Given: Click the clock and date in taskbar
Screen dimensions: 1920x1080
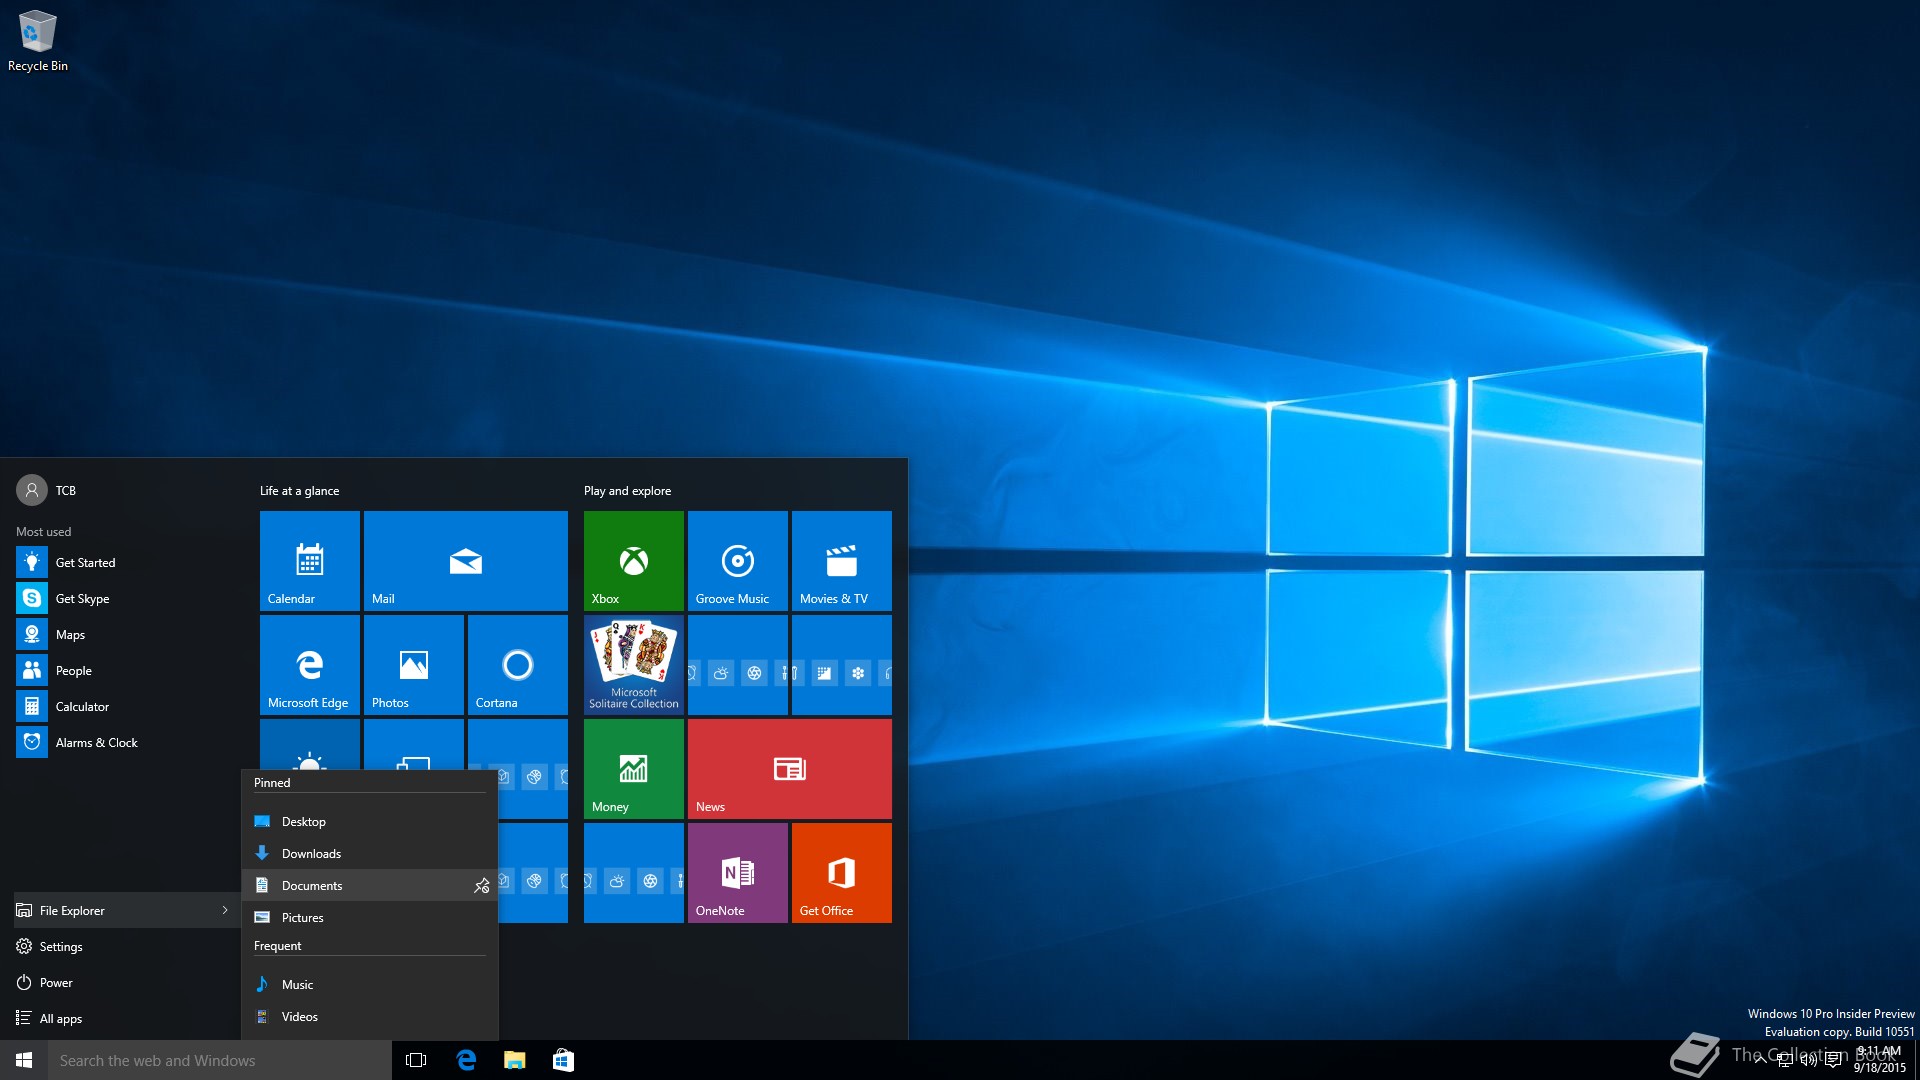Looking at the screenshot, I should click(x=1880, y=1060).
